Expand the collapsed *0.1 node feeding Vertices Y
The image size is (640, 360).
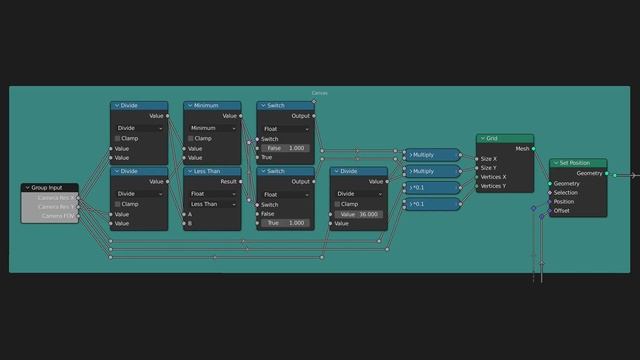pyautogui.click(x=411, y=204)
